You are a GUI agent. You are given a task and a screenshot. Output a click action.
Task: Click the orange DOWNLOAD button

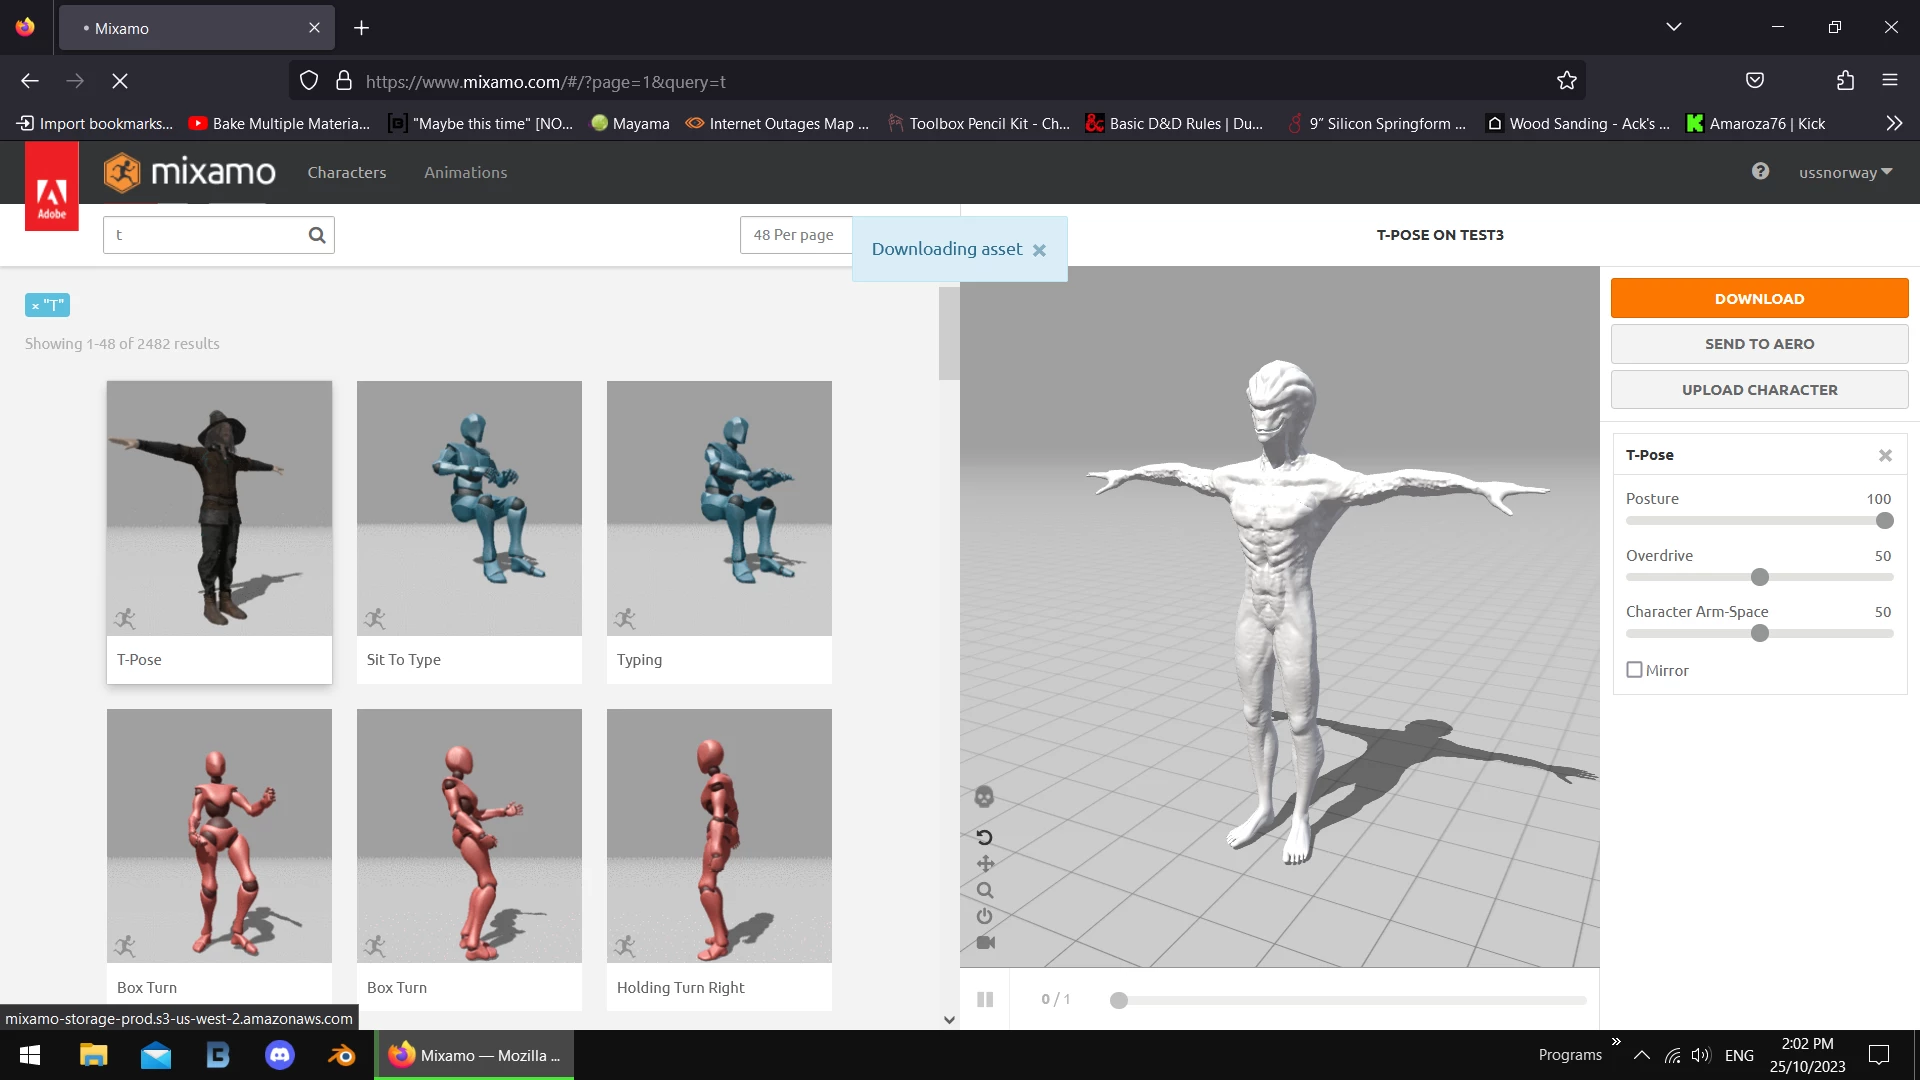coord(1759,298)
